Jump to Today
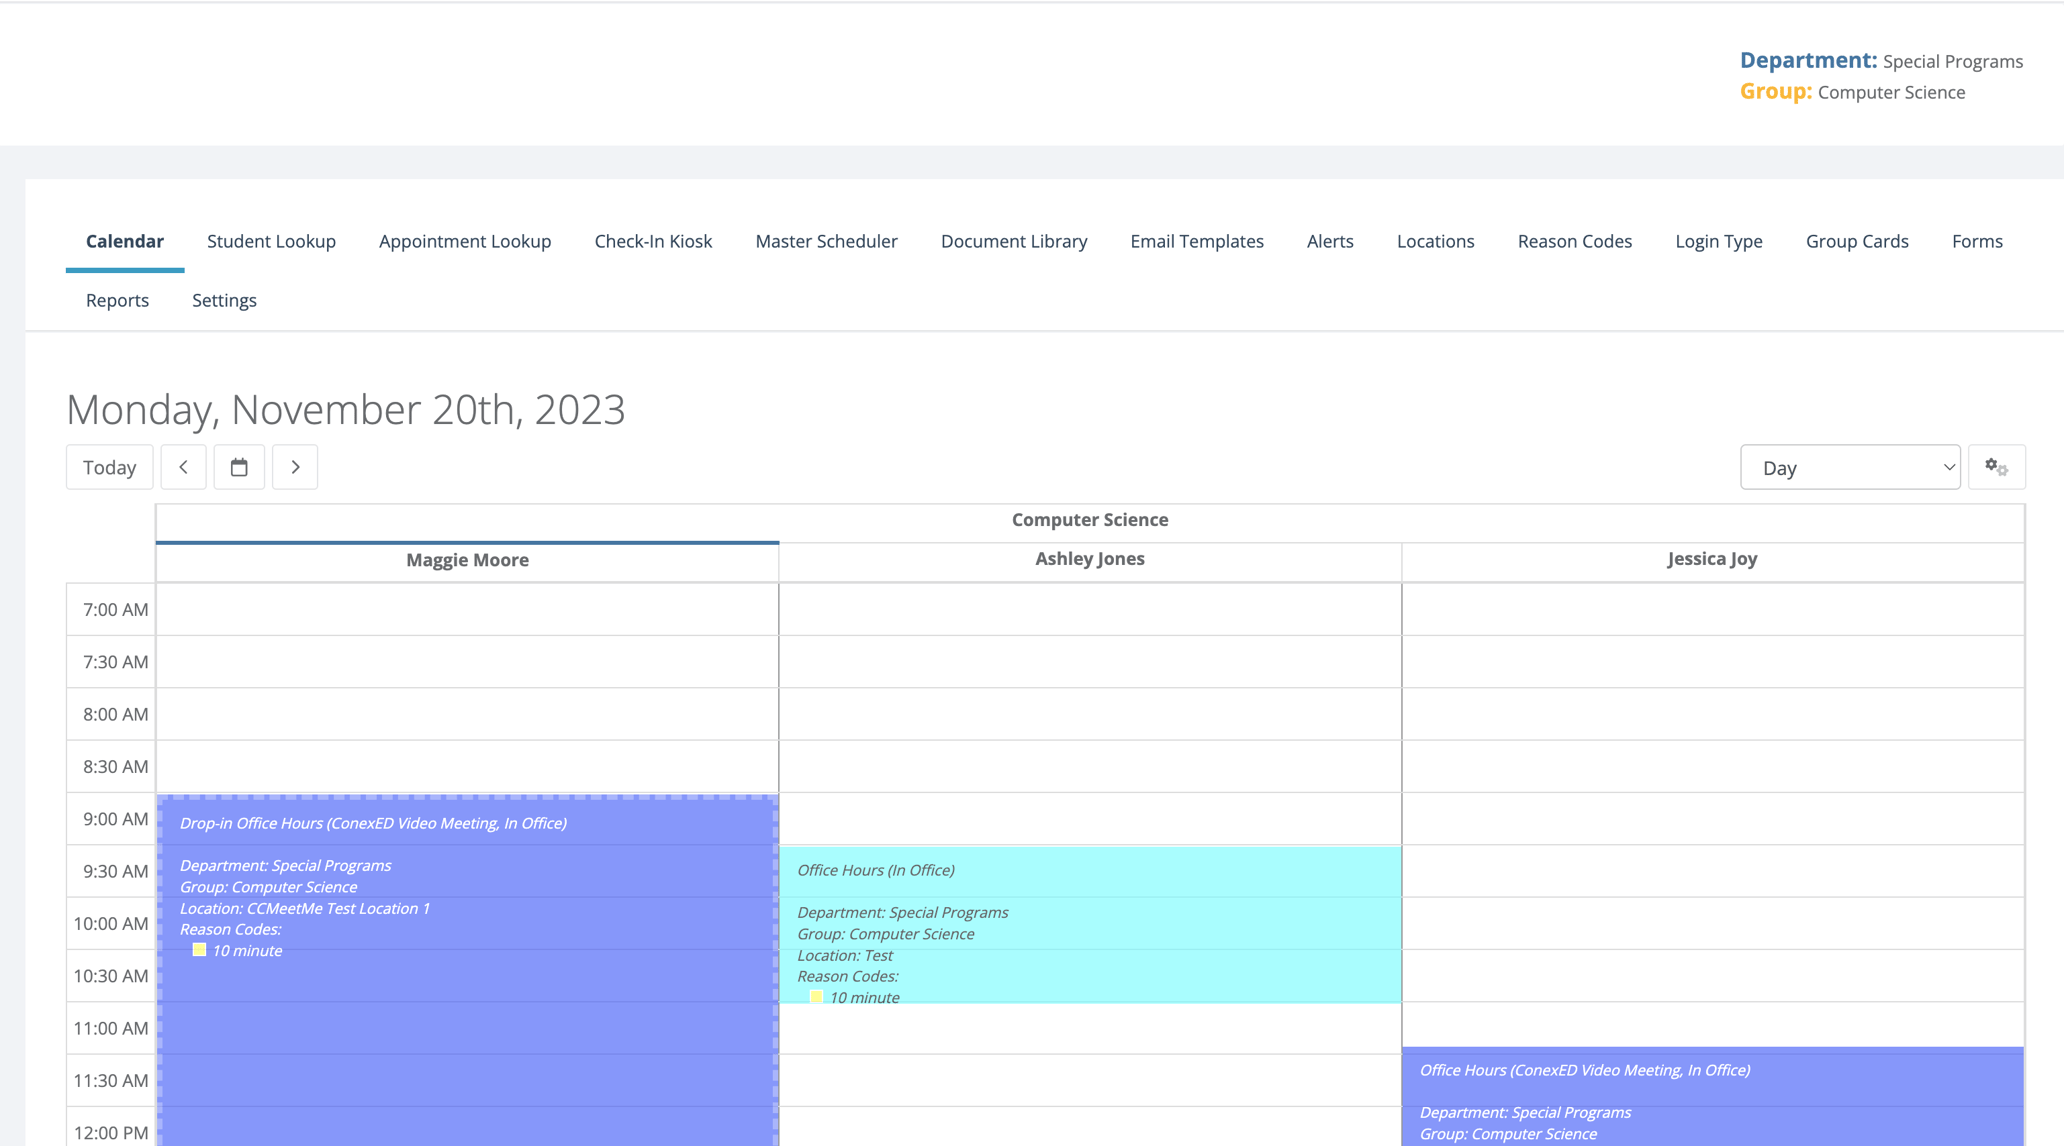Image resolution: width=2064 pixels, height=1146 pixels. coord(109,467)
